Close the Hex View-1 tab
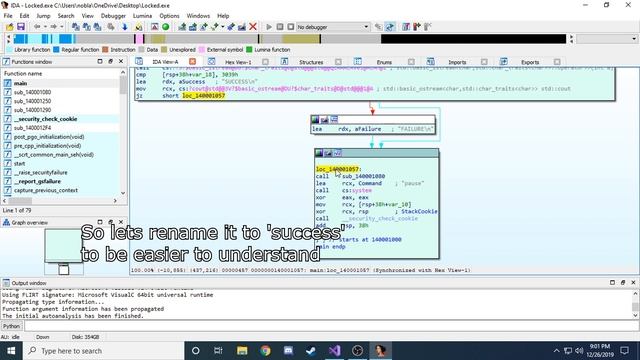 point(265,62)
